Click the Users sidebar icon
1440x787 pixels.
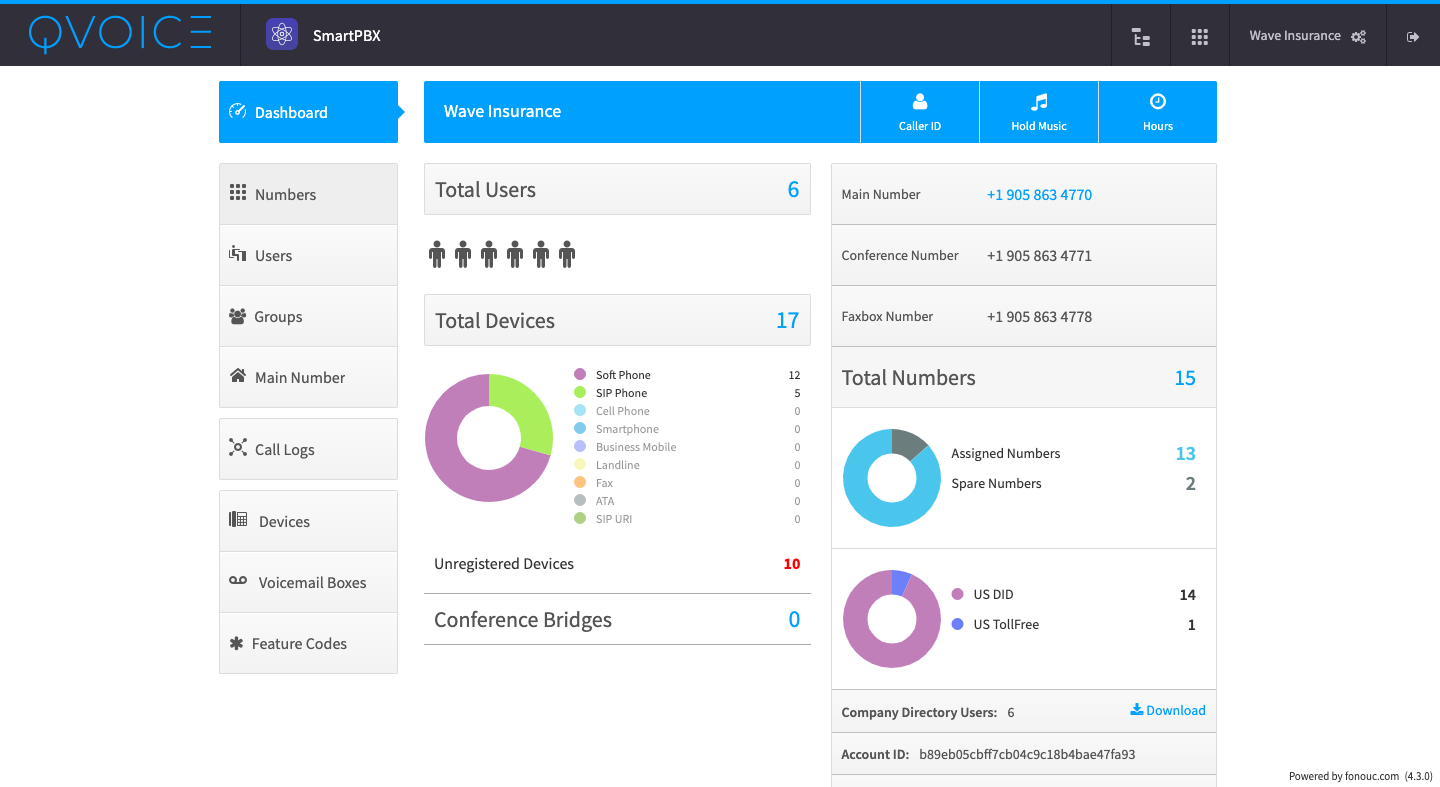click(x=238, y=254)
